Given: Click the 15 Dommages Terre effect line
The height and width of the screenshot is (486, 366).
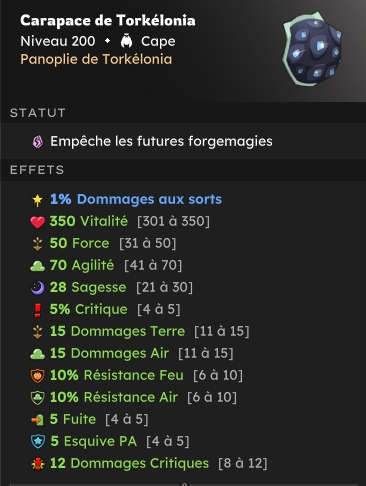Looking at the screenshot, I should coord(140,332).
